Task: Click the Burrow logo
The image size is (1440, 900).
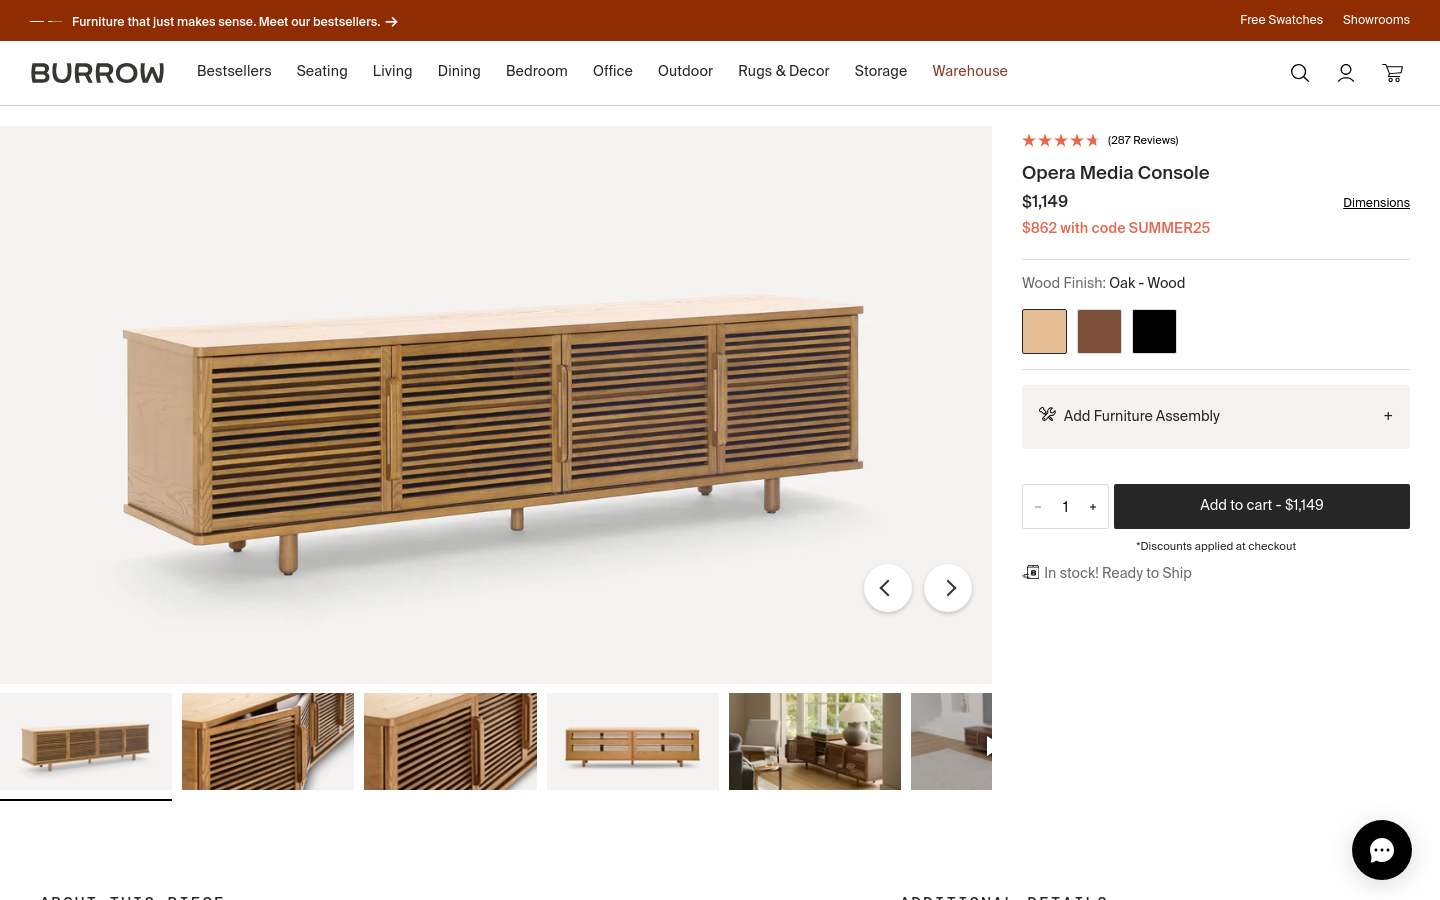Action: coord(97,73)
